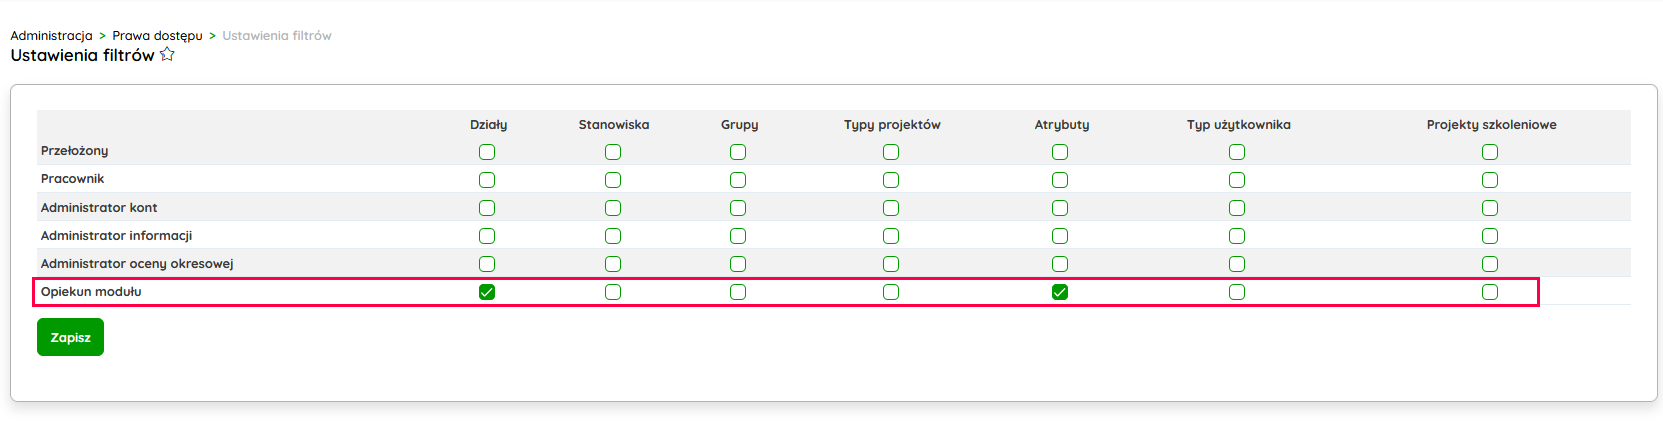Click the Zapisz button
Image resolution: width=1663 pixels, height=442 pixels.
(70, 337)
